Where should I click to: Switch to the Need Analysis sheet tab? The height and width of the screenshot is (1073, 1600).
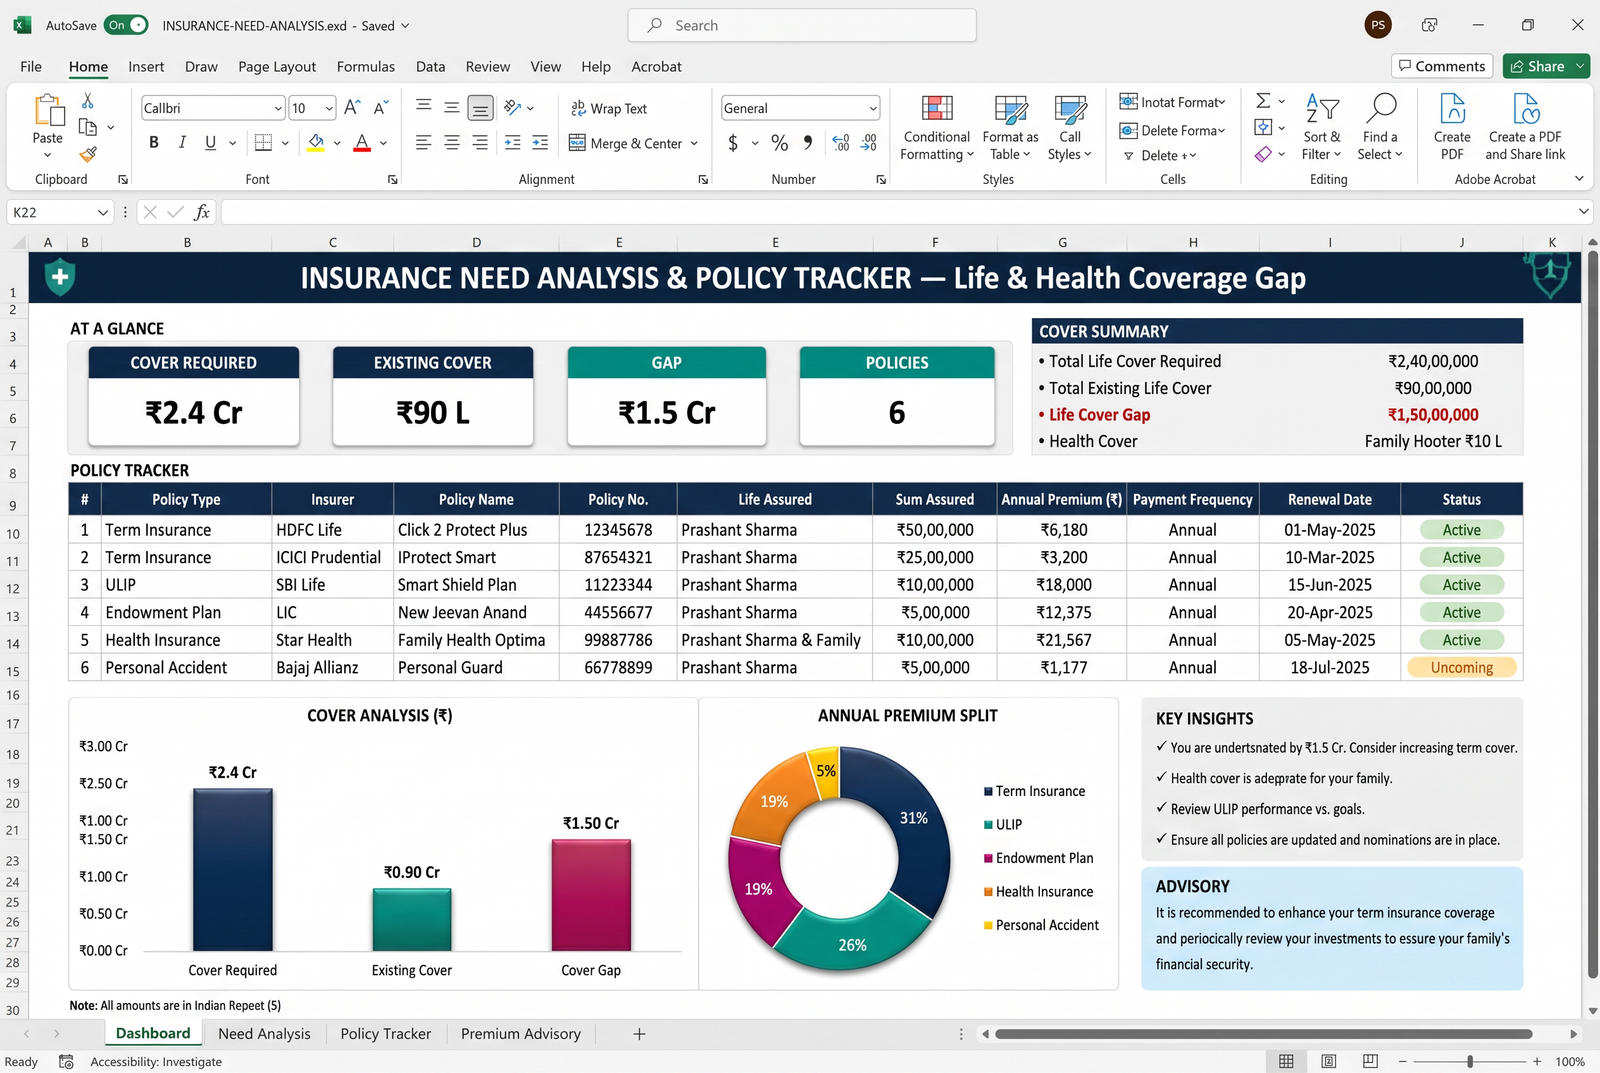[x=264, y=1034]
